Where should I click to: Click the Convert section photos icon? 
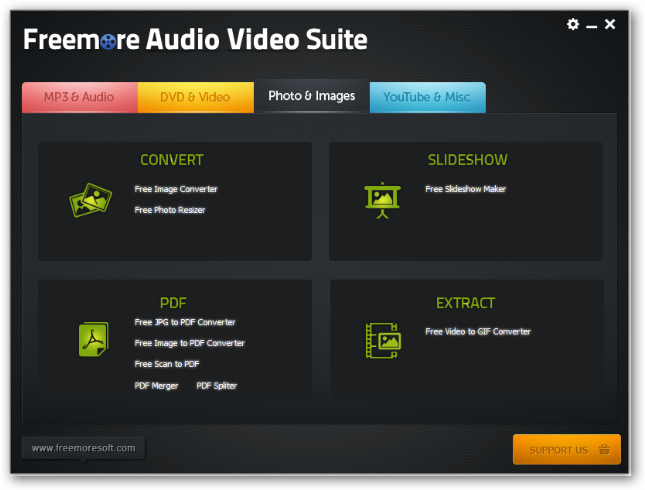pos(90,200)
